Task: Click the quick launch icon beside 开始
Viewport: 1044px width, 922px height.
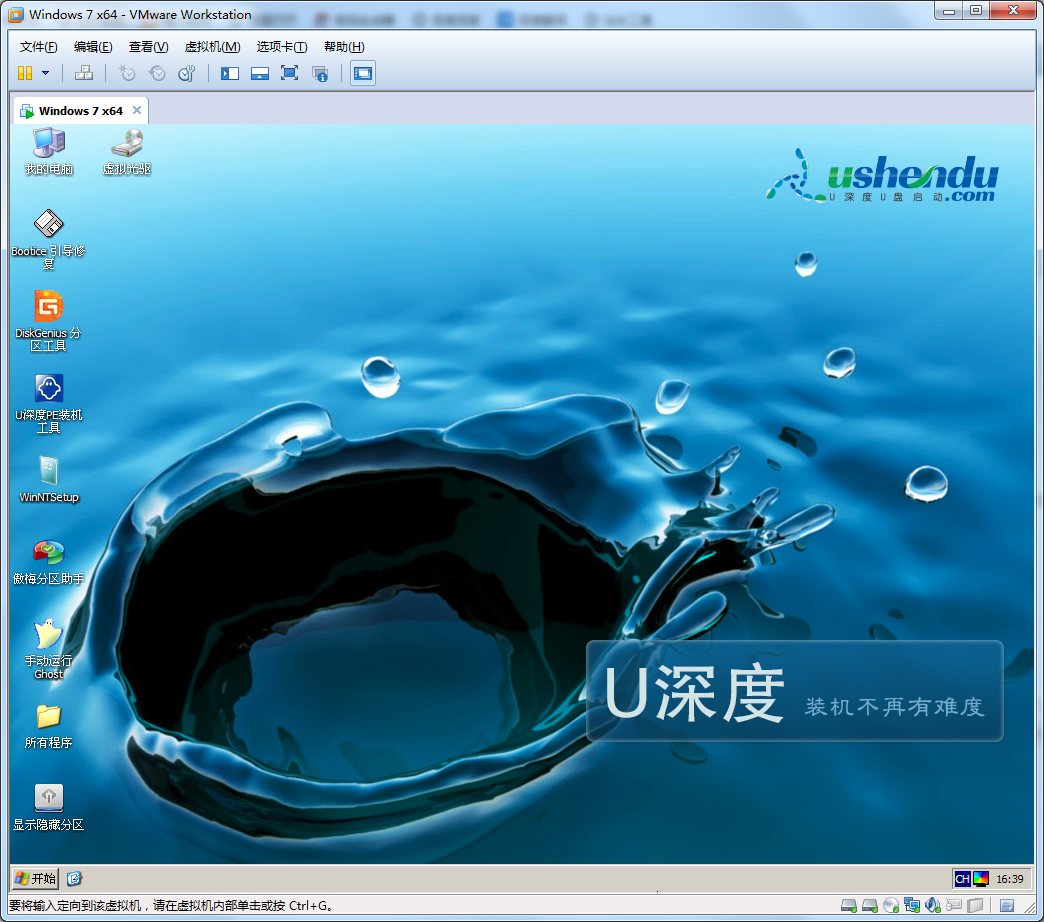Action: tap(75, 879)
